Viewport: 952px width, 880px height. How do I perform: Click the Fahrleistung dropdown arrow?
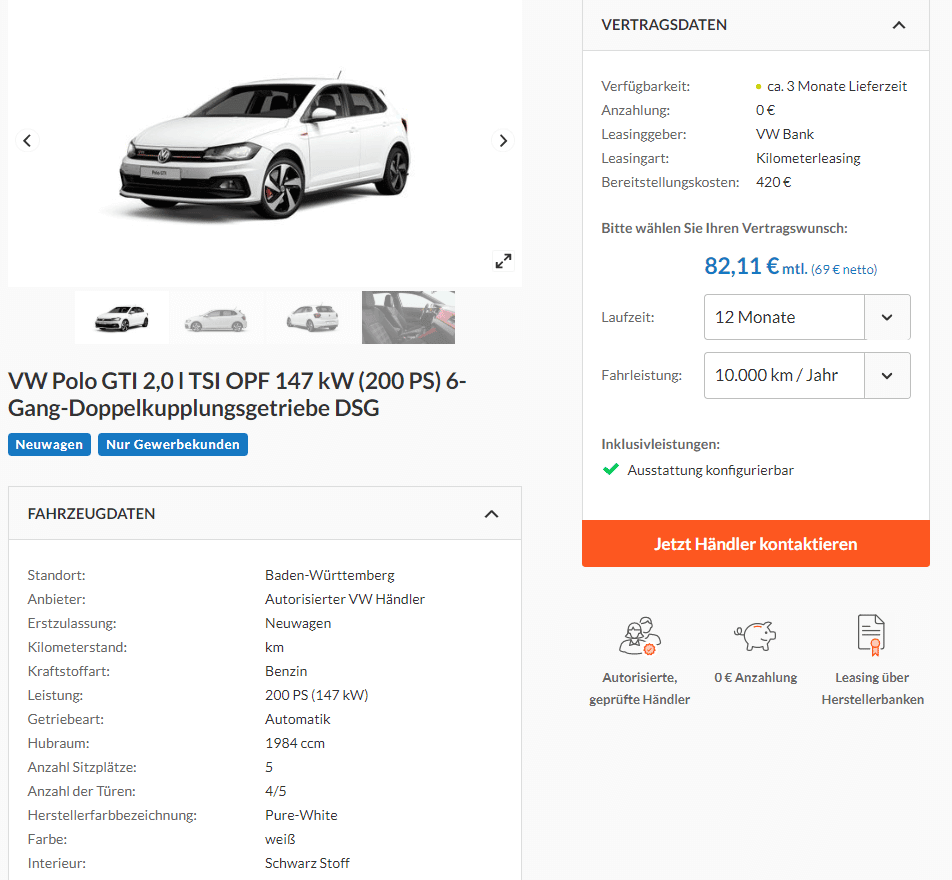tap(887, 375)
